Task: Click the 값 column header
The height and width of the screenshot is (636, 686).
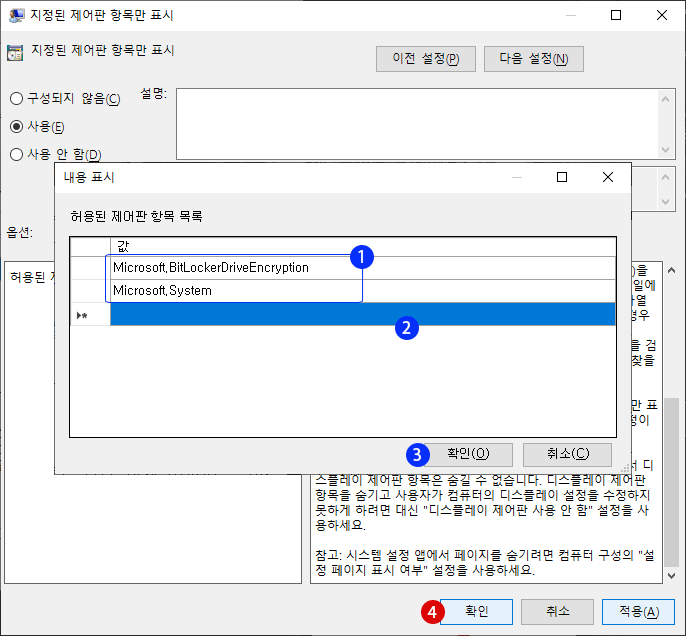Action: coord(363,247)
